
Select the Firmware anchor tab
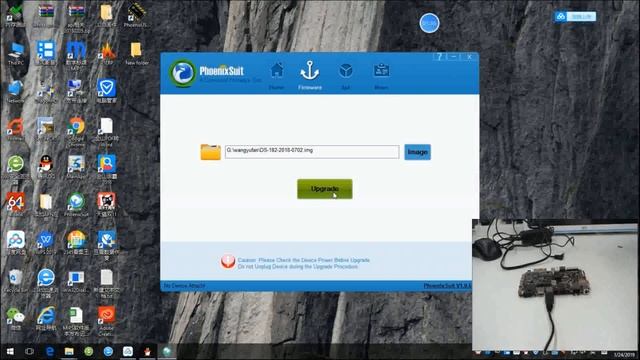[309, 76]
